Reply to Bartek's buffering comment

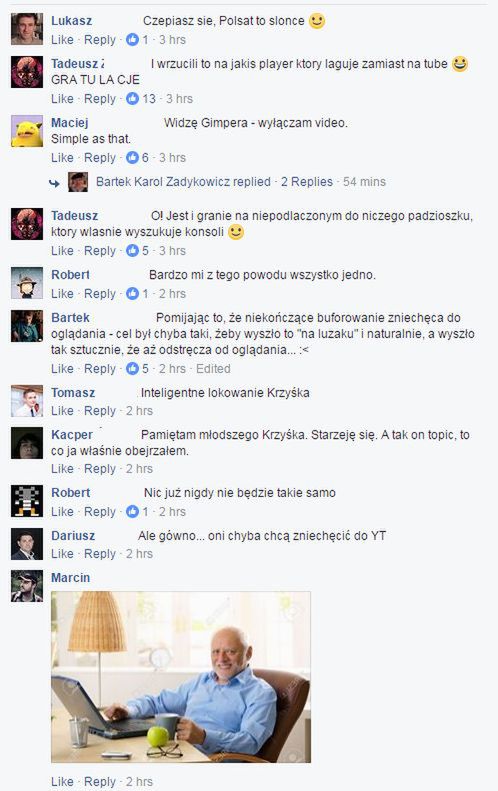point(100,369)
